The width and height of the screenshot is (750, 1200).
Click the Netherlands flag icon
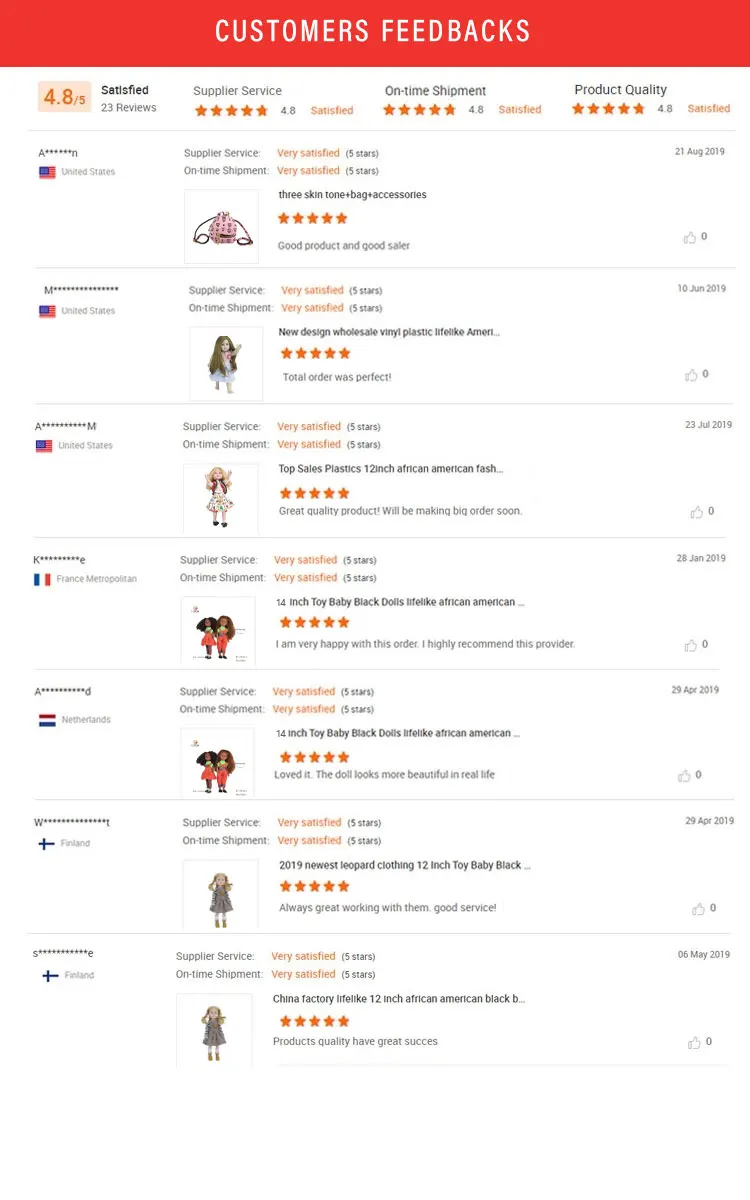tap(47, 720)
